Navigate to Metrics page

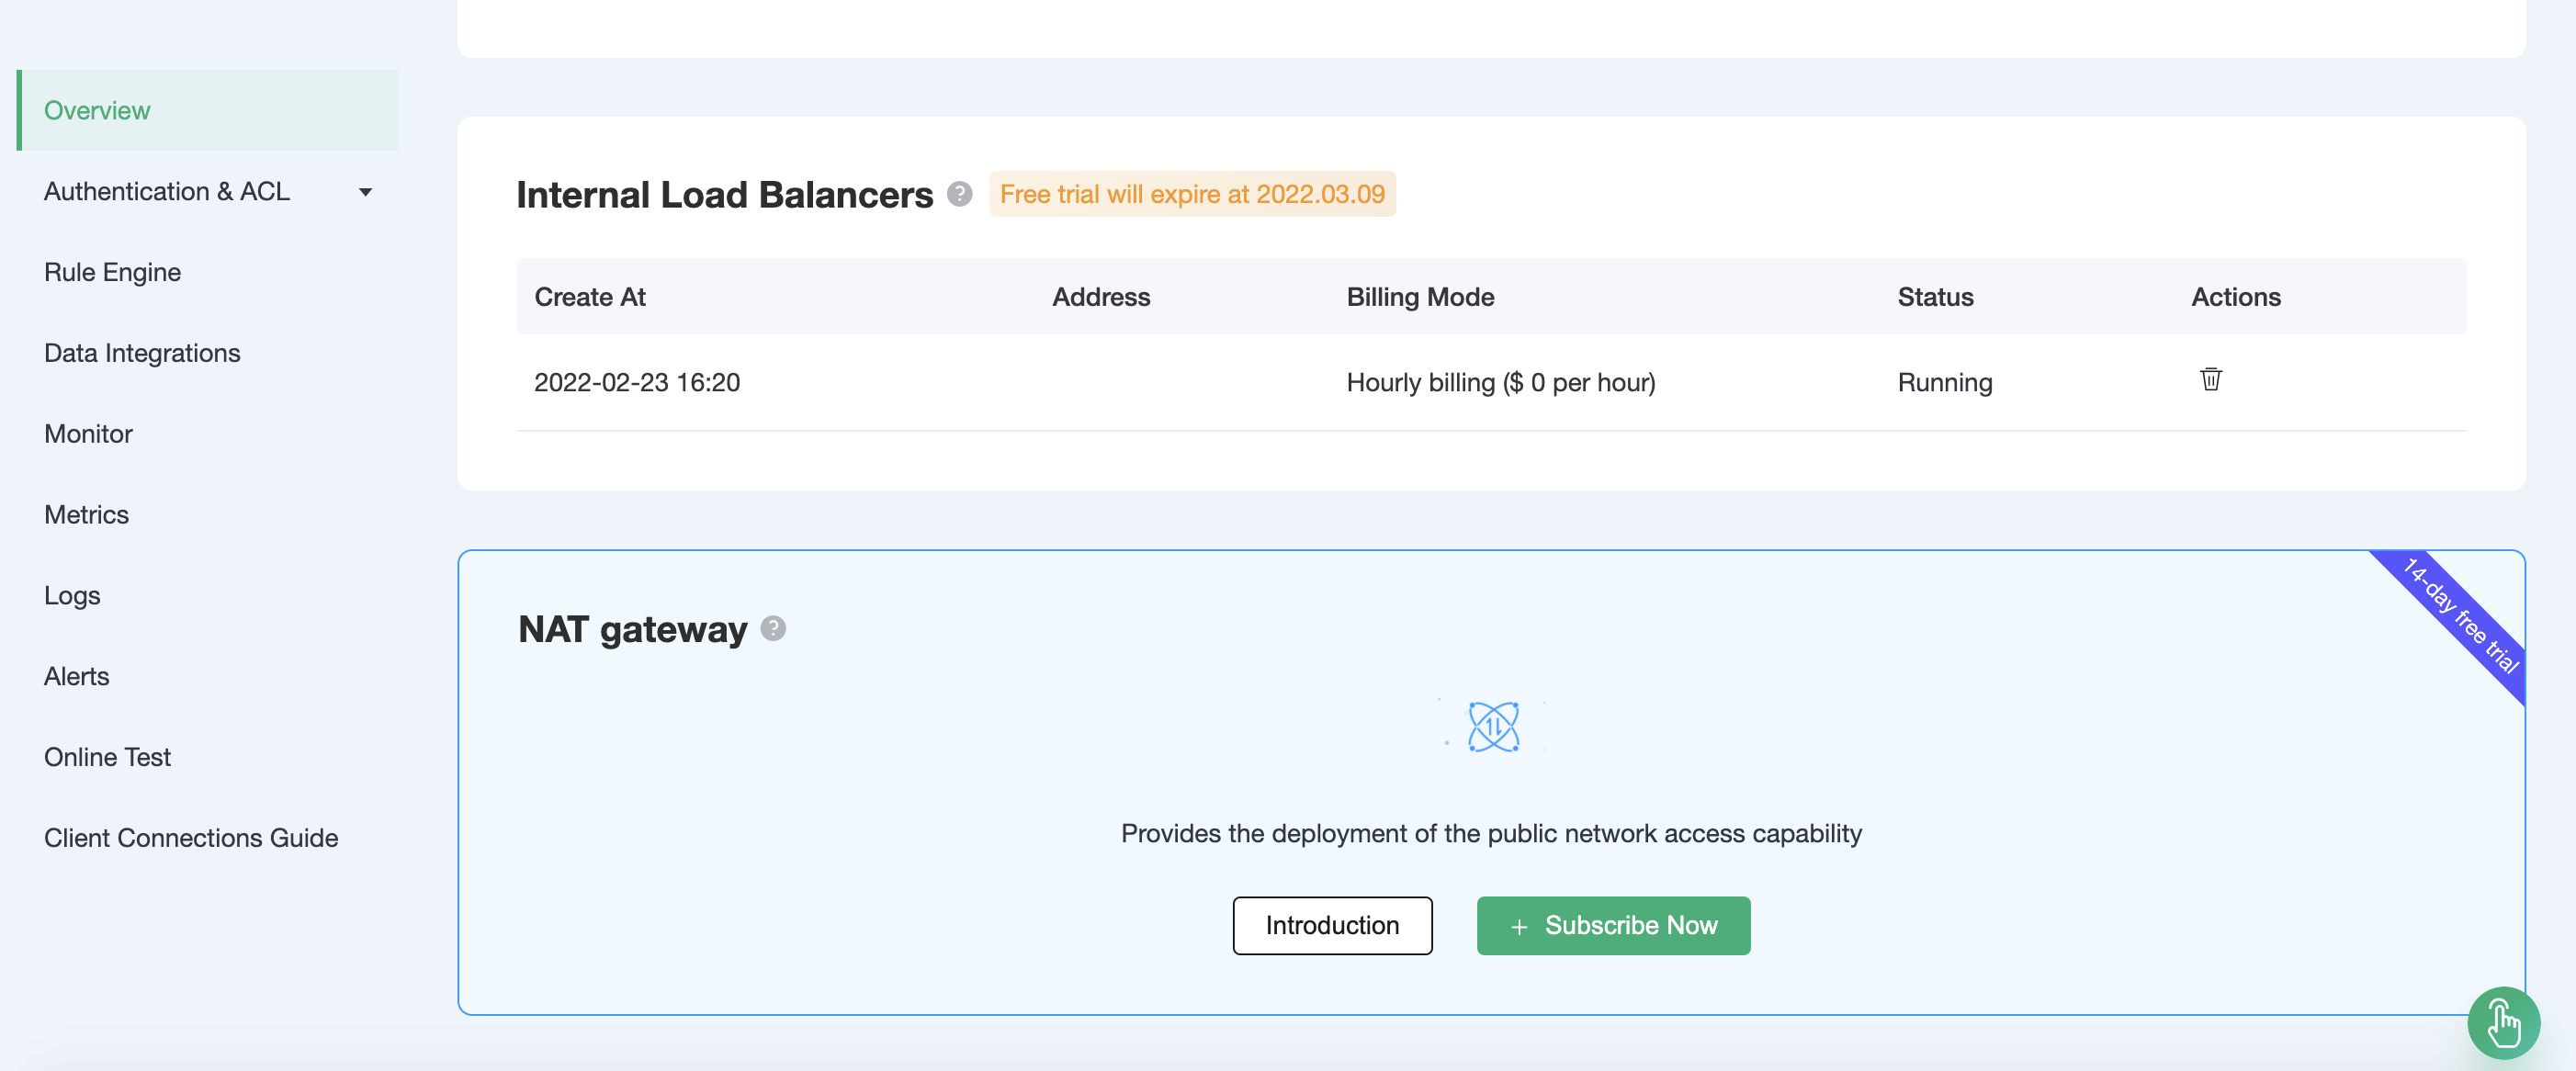pos(86,515)
